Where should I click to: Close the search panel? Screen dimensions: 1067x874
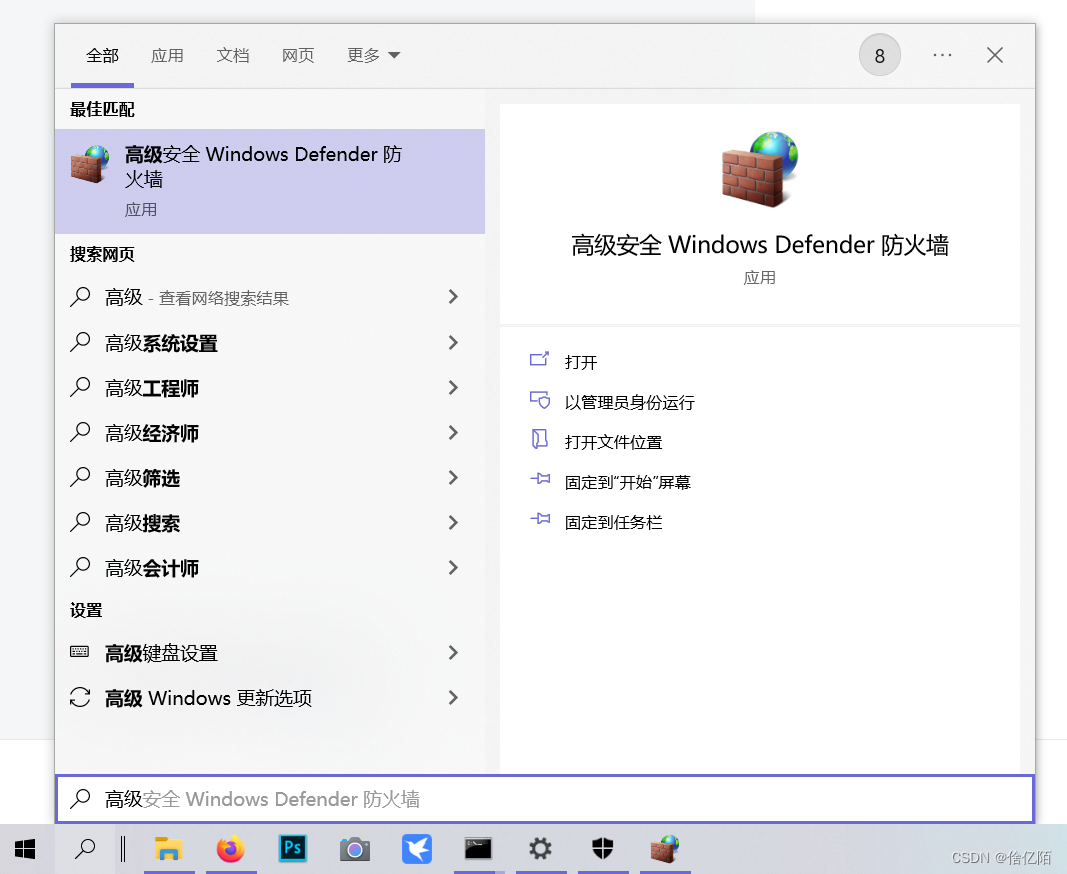click(x=995, y=55)
